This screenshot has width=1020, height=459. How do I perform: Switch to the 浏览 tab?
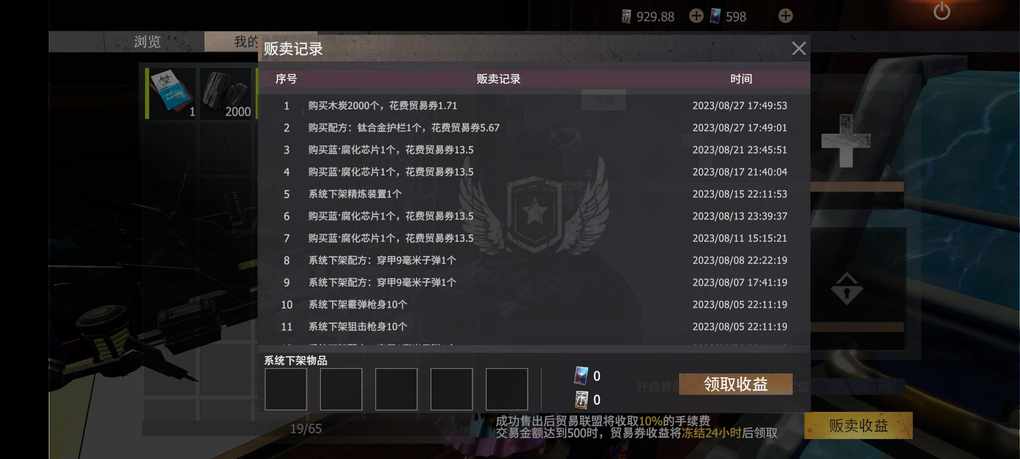pos(147,42)
